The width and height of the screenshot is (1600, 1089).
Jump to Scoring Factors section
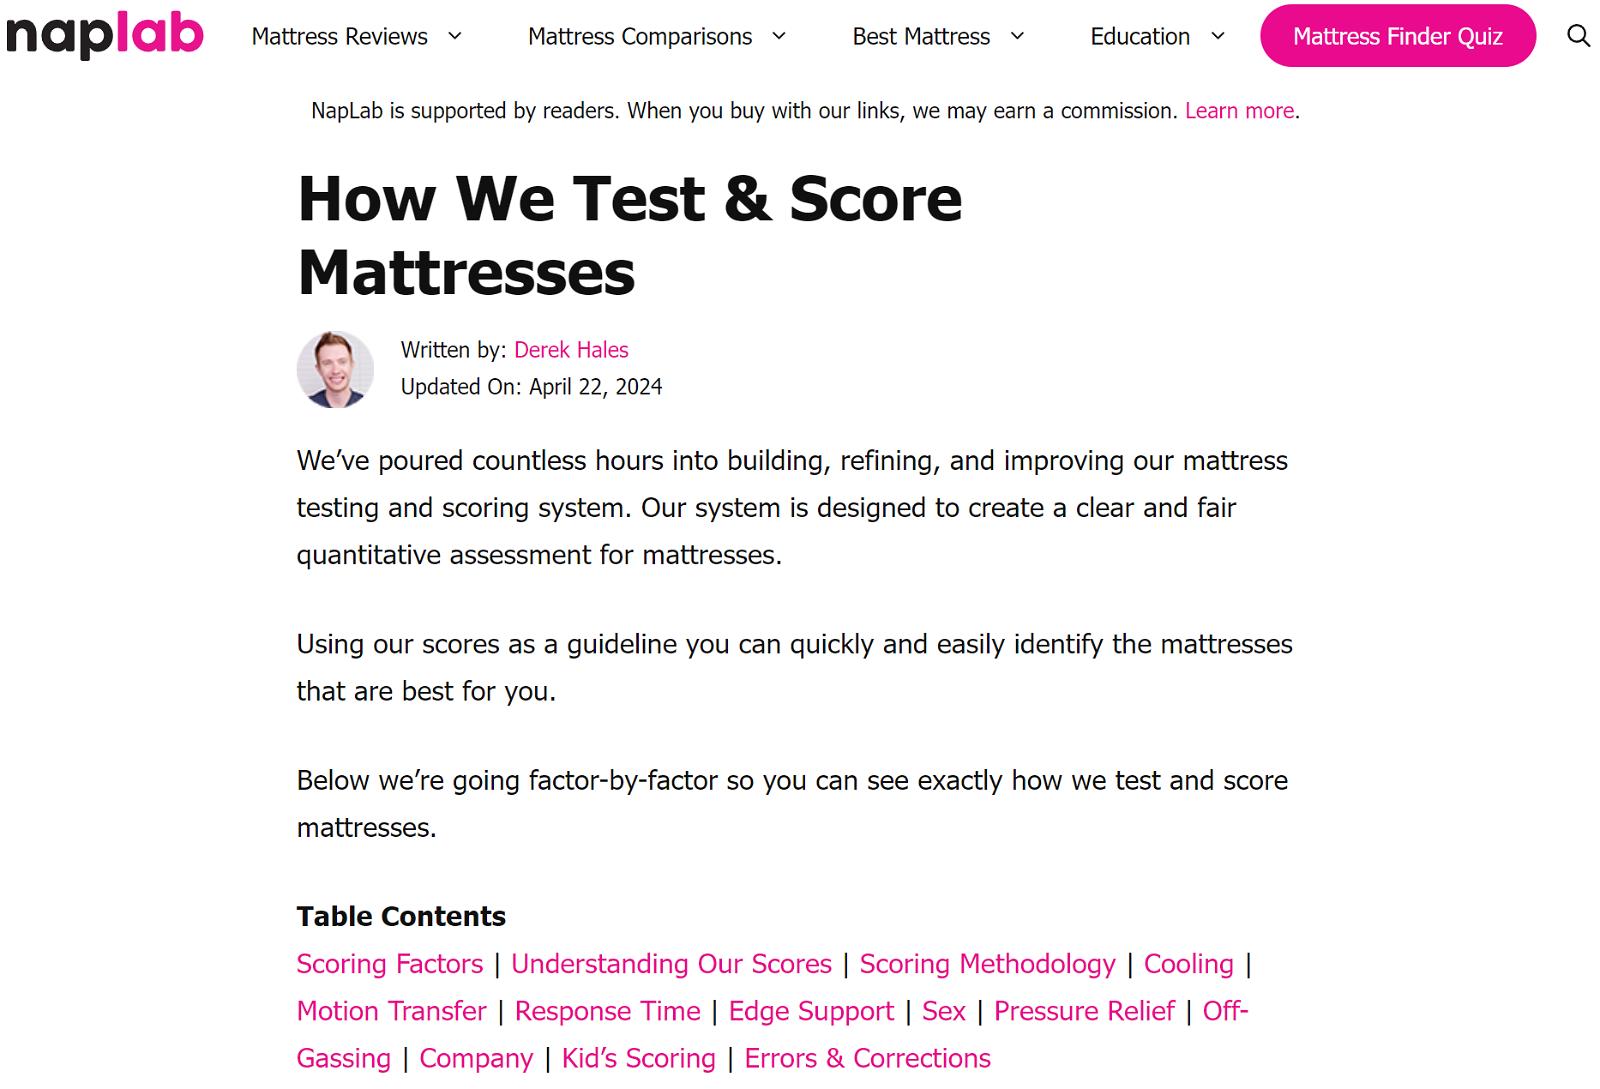pyautogui.click(x=389, y=964)
